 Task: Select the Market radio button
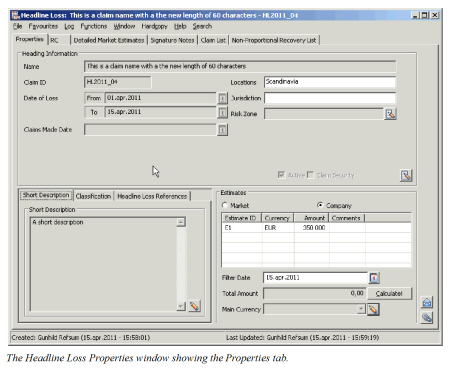[225, 205]
